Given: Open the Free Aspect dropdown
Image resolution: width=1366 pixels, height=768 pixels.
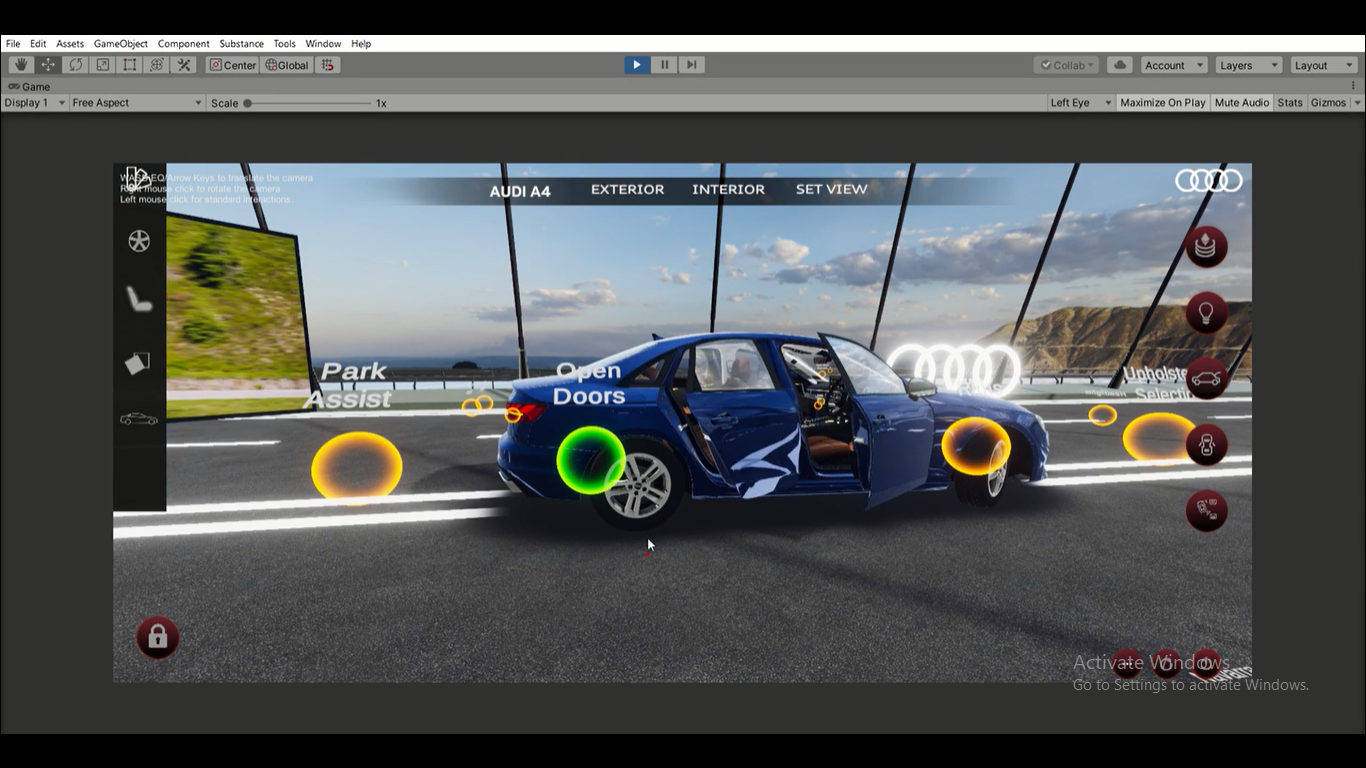Looking at the screenshot, I should point(136,103).
